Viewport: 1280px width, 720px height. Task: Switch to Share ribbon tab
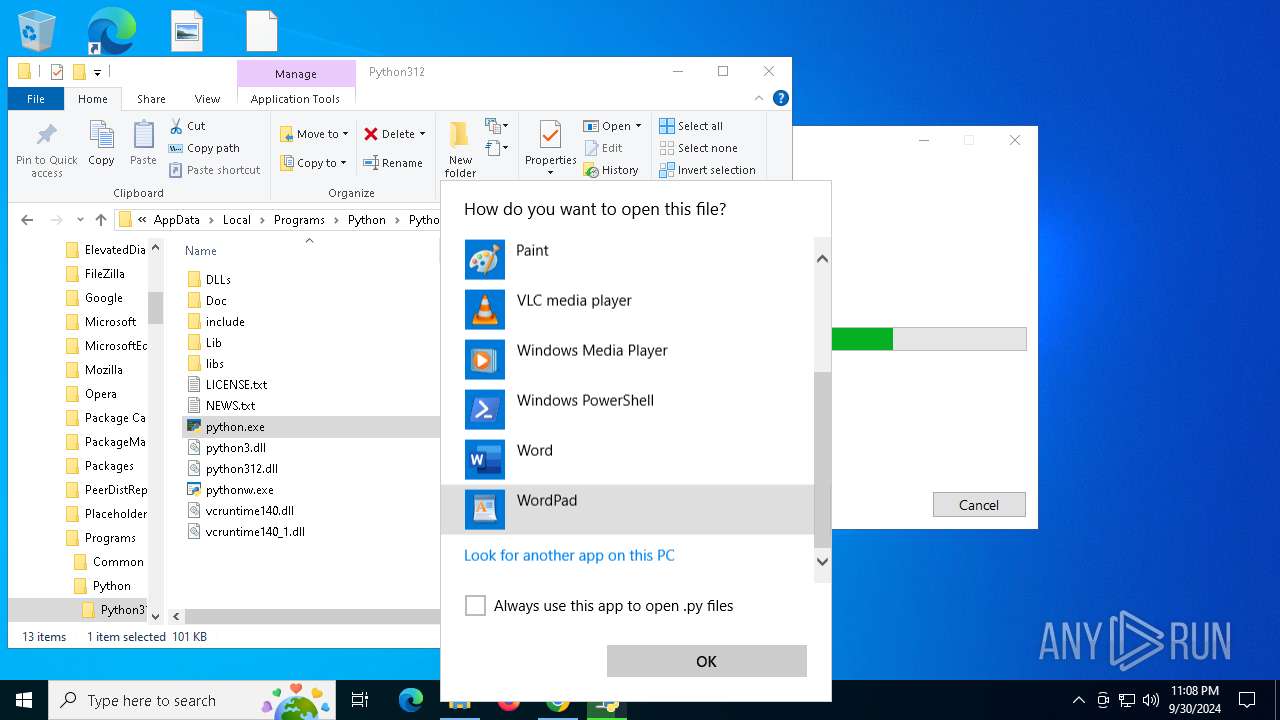click(151, 99)
